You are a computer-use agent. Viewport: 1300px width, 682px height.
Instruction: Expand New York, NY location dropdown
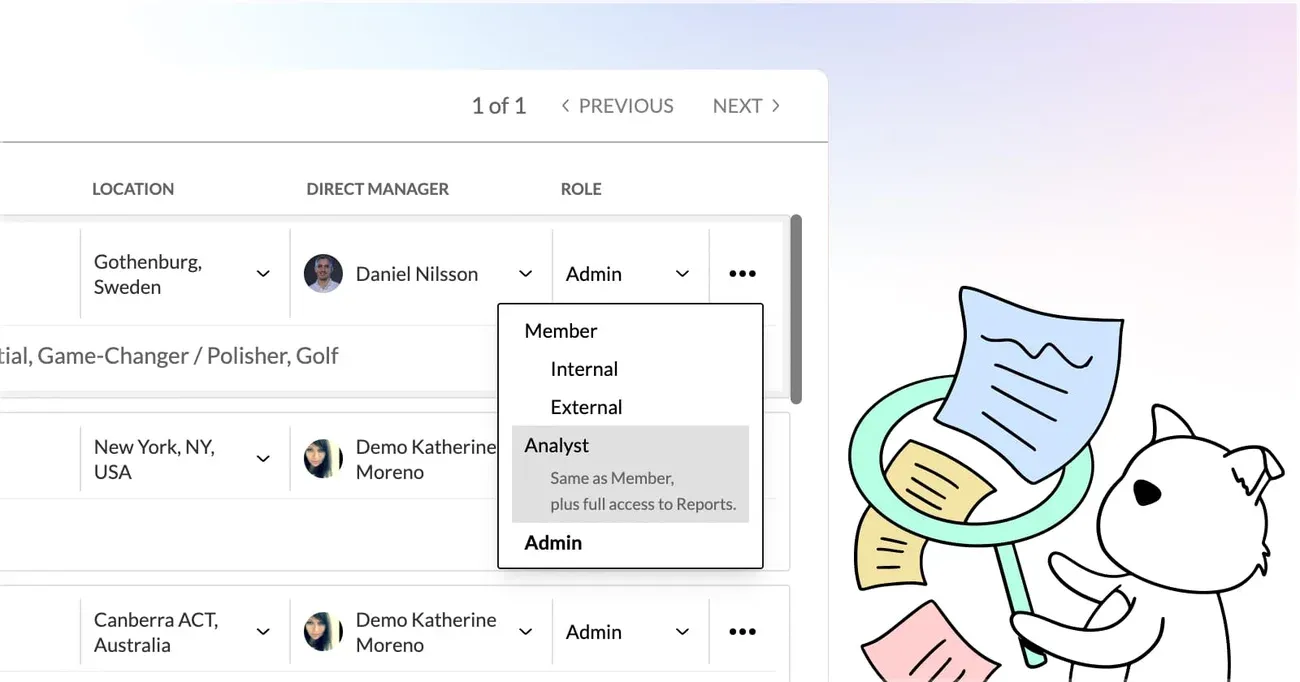click(263, 458)
